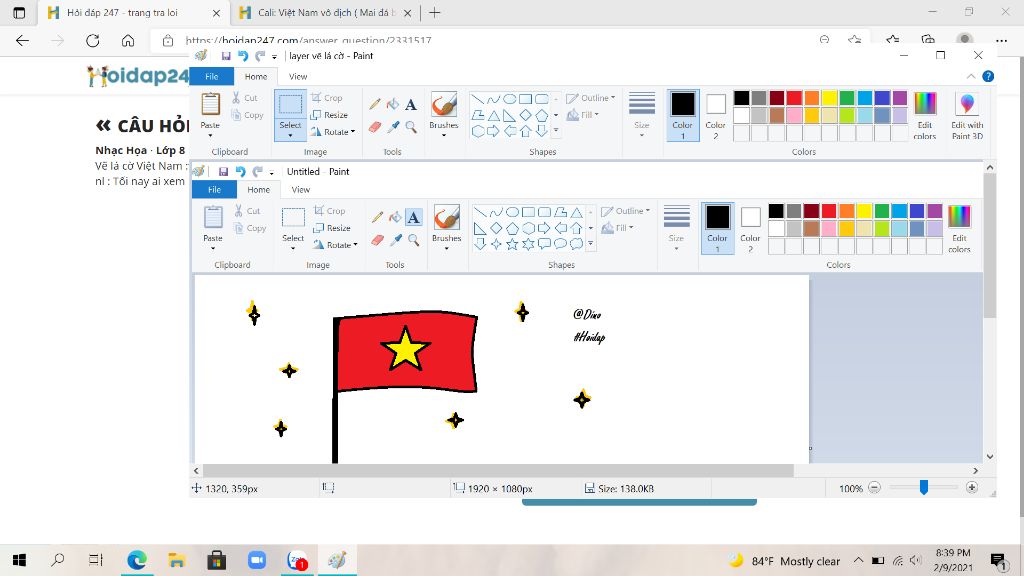Open Edit with Paint 3D in back Paint window
The width and height of the screenshot is (1024, 576).
point(967,116)
